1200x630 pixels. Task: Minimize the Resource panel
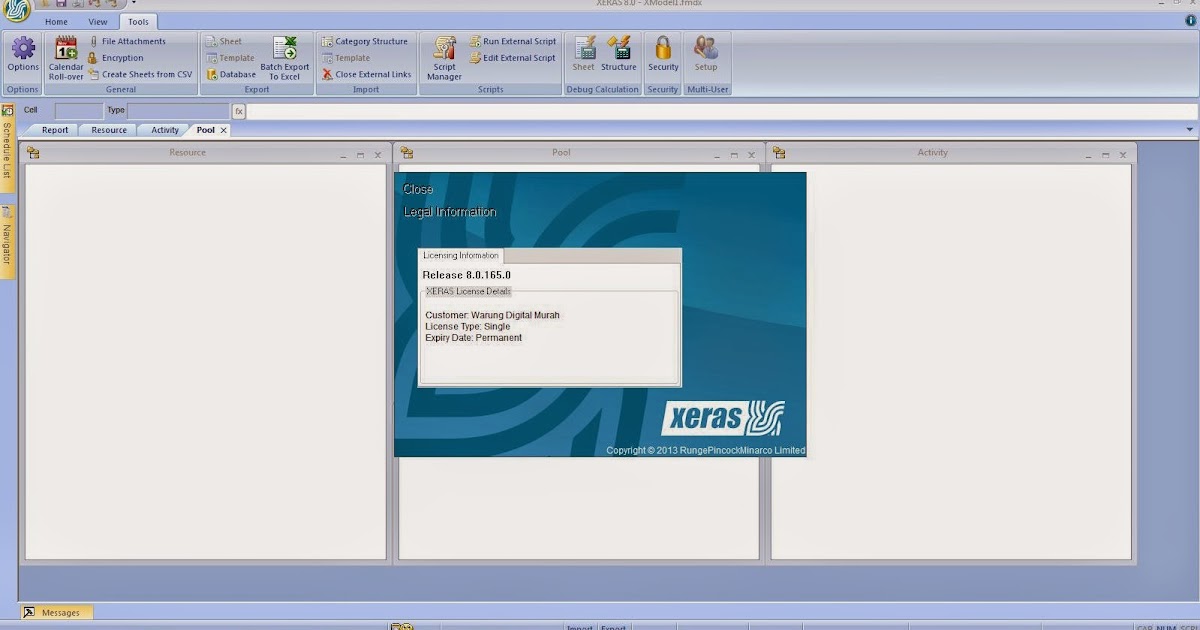[x=343, y=155]
